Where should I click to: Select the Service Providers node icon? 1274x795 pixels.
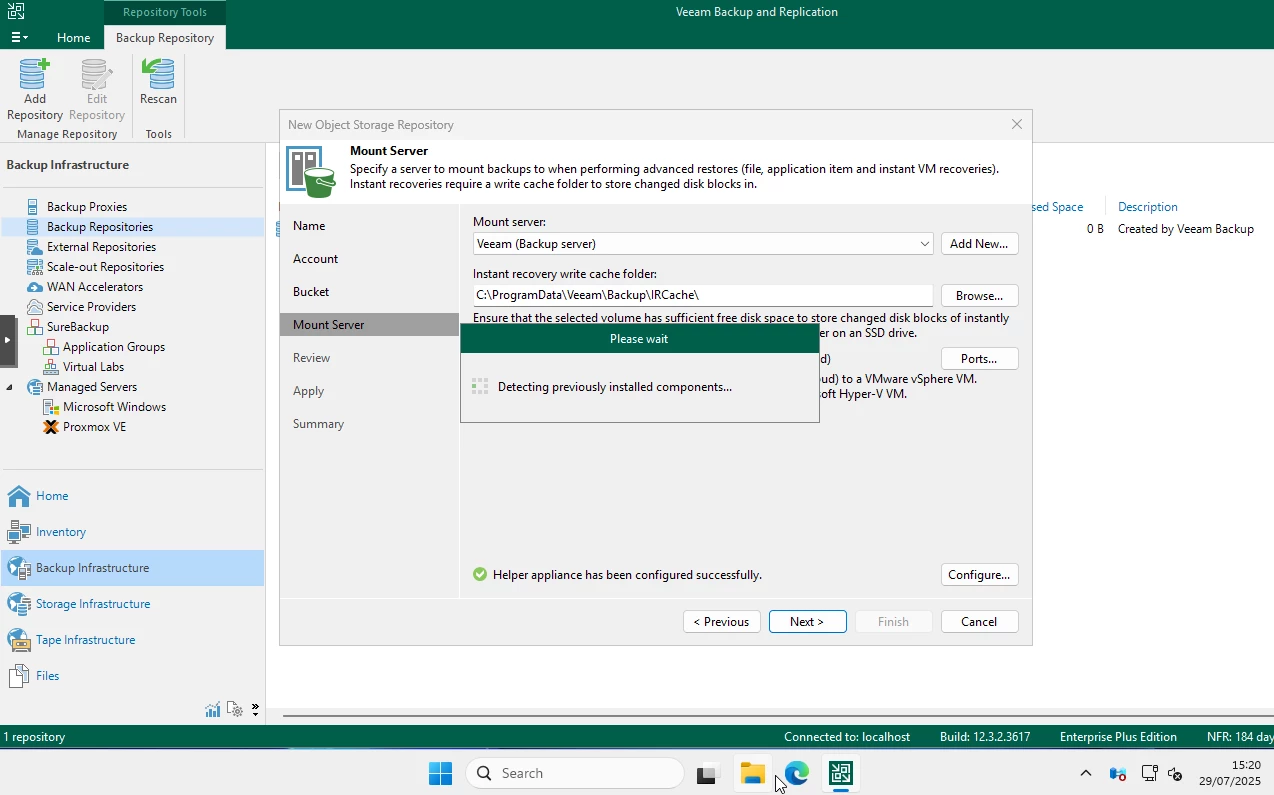pos(33,307)
